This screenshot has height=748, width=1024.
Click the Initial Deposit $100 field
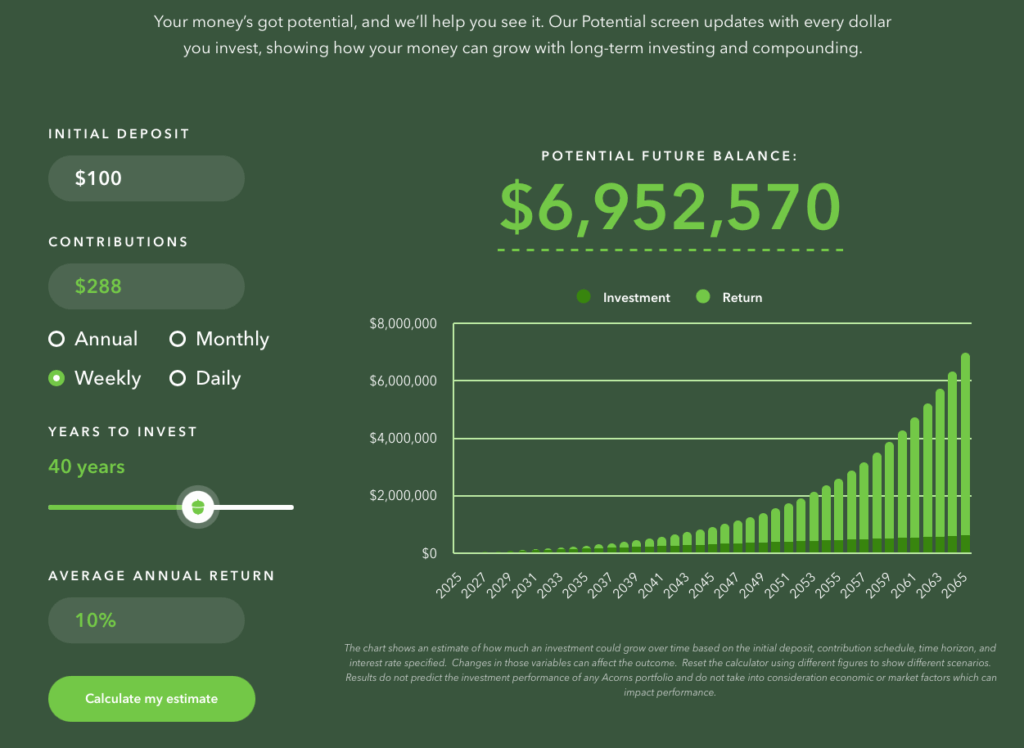146,178
